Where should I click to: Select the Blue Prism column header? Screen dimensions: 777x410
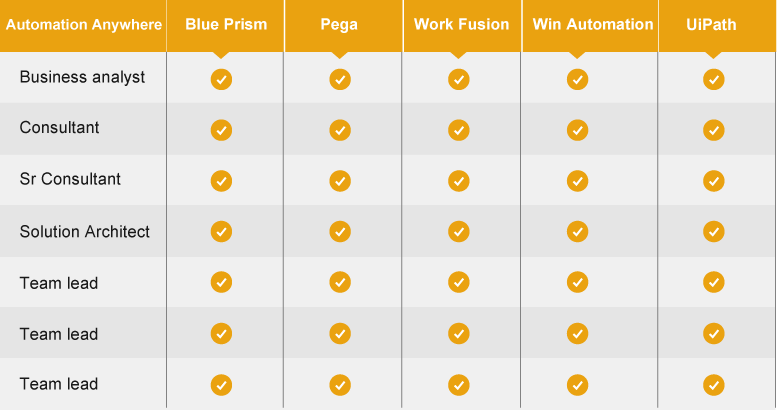(225, 26)
